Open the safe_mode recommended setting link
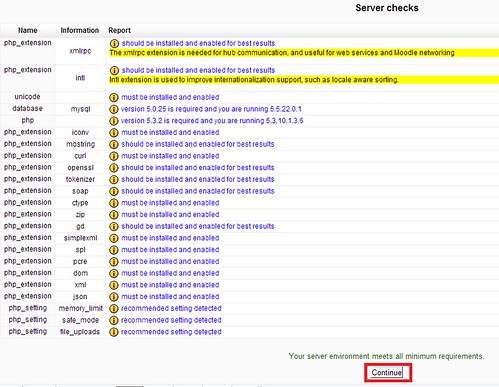The image size is (499, 387). [x=171, y=320]
